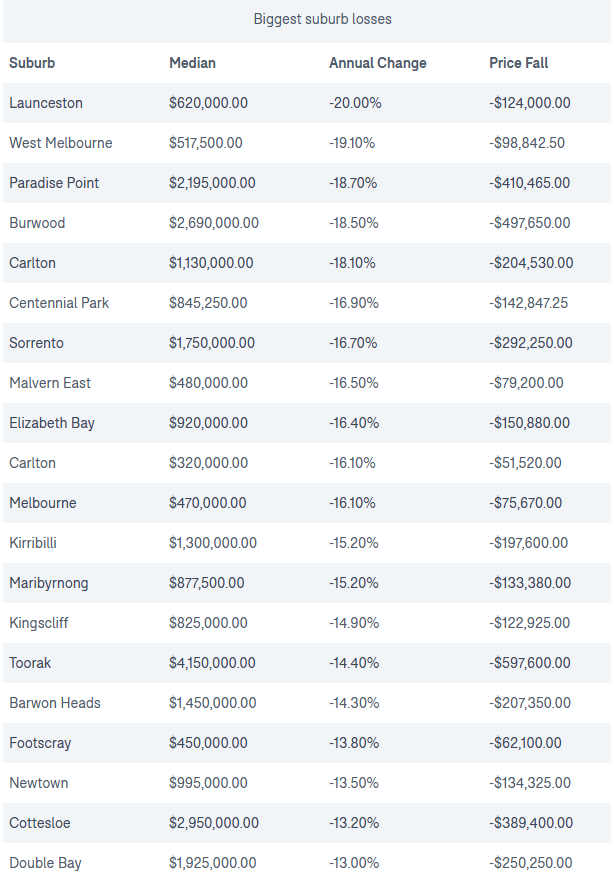Image resolution: width=611 pixels, height=878 pixels.
Task: Select the $2,195,000.00 median for Paradise Point
Action: click(212, 183)
